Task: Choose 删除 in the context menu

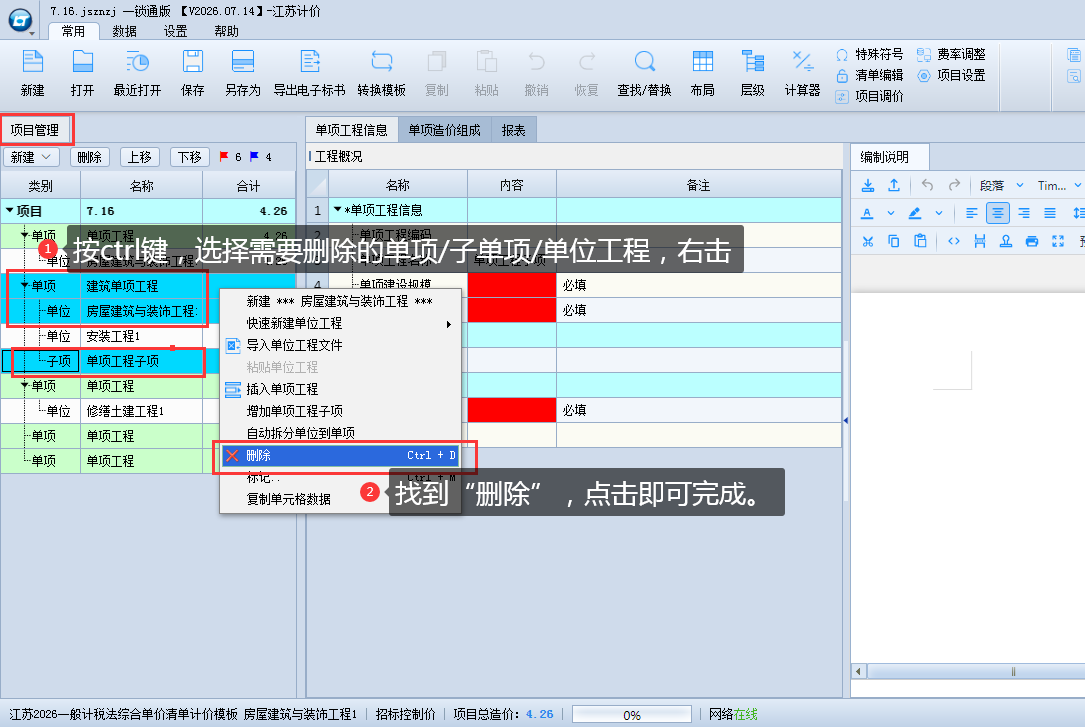Action: pos(340,455)
